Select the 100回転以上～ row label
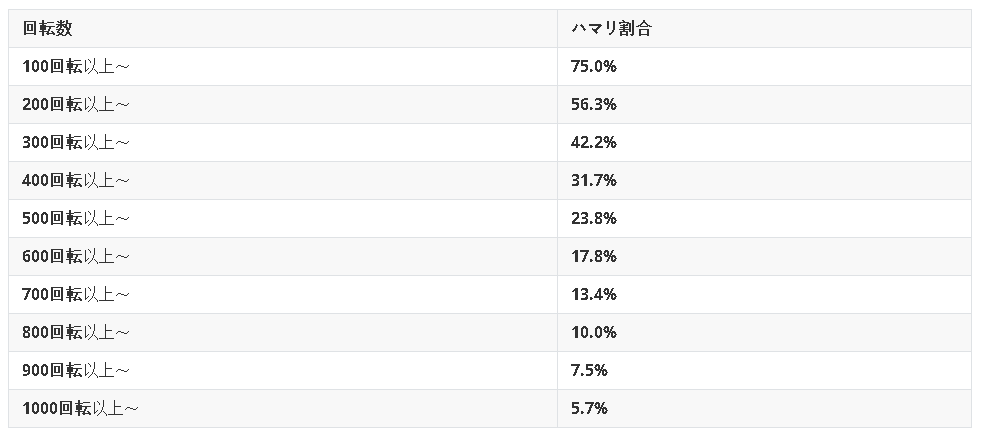Image resolution: width=985 pixels, height=440 pixels. 76,67
